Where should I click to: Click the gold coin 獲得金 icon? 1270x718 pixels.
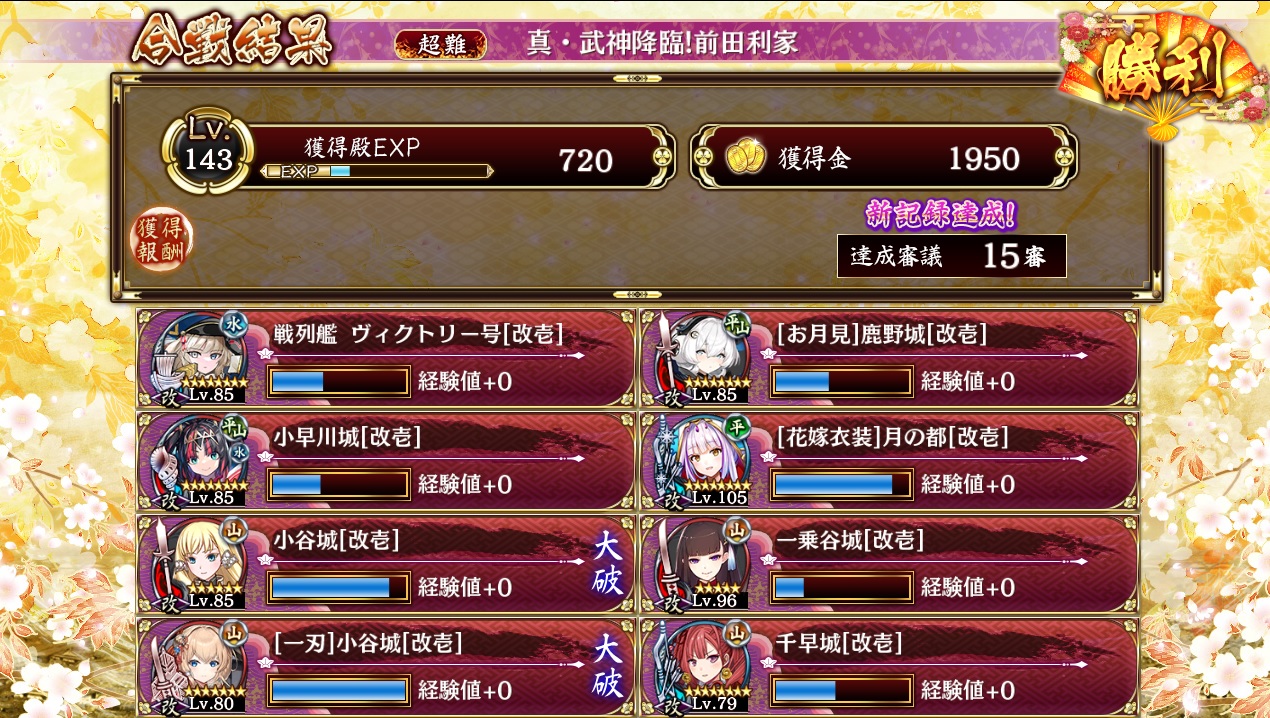click(745, 157)
